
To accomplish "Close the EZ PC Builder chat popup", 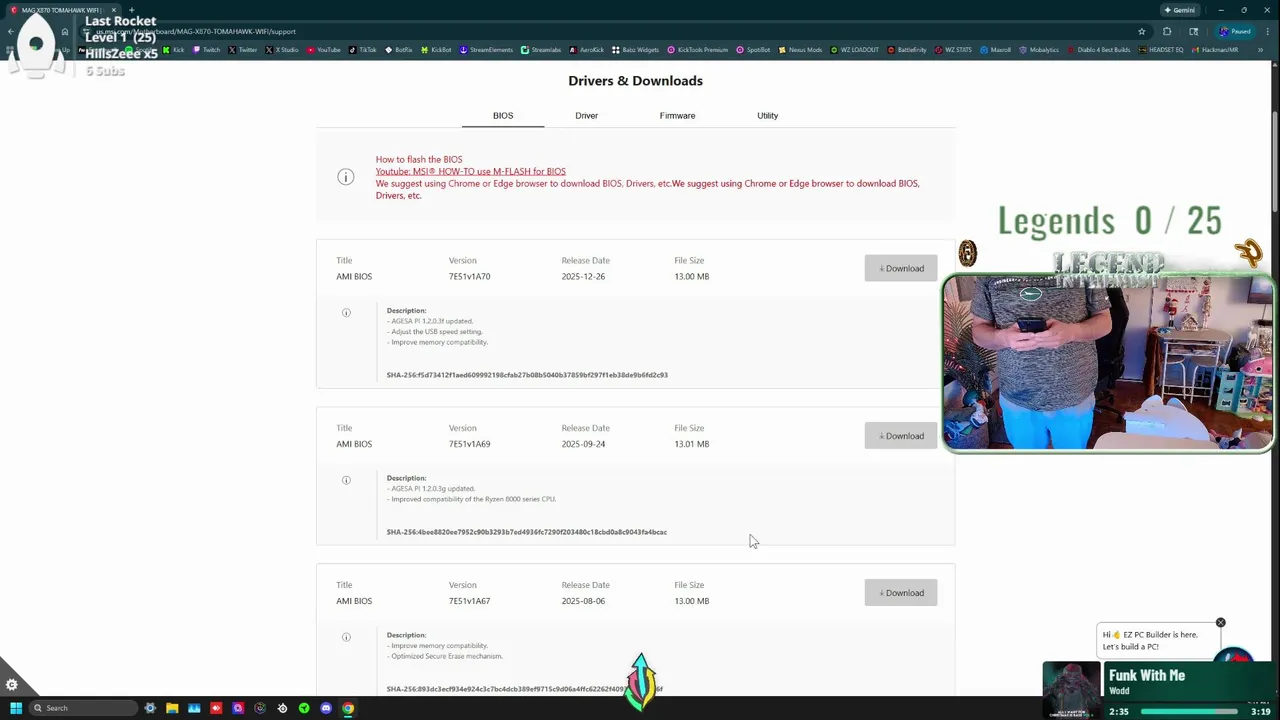I will (1220, 623).
